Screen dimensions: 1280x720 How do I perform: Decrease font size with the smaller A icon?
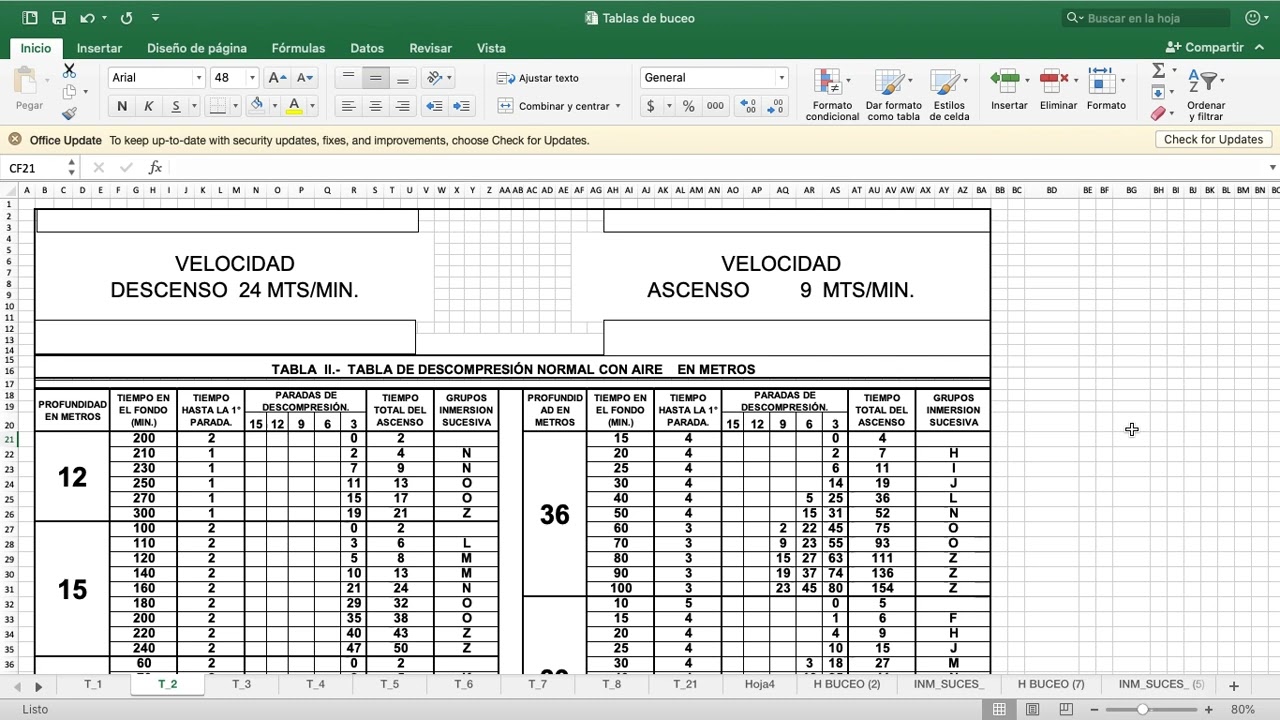tap(305, 77)
